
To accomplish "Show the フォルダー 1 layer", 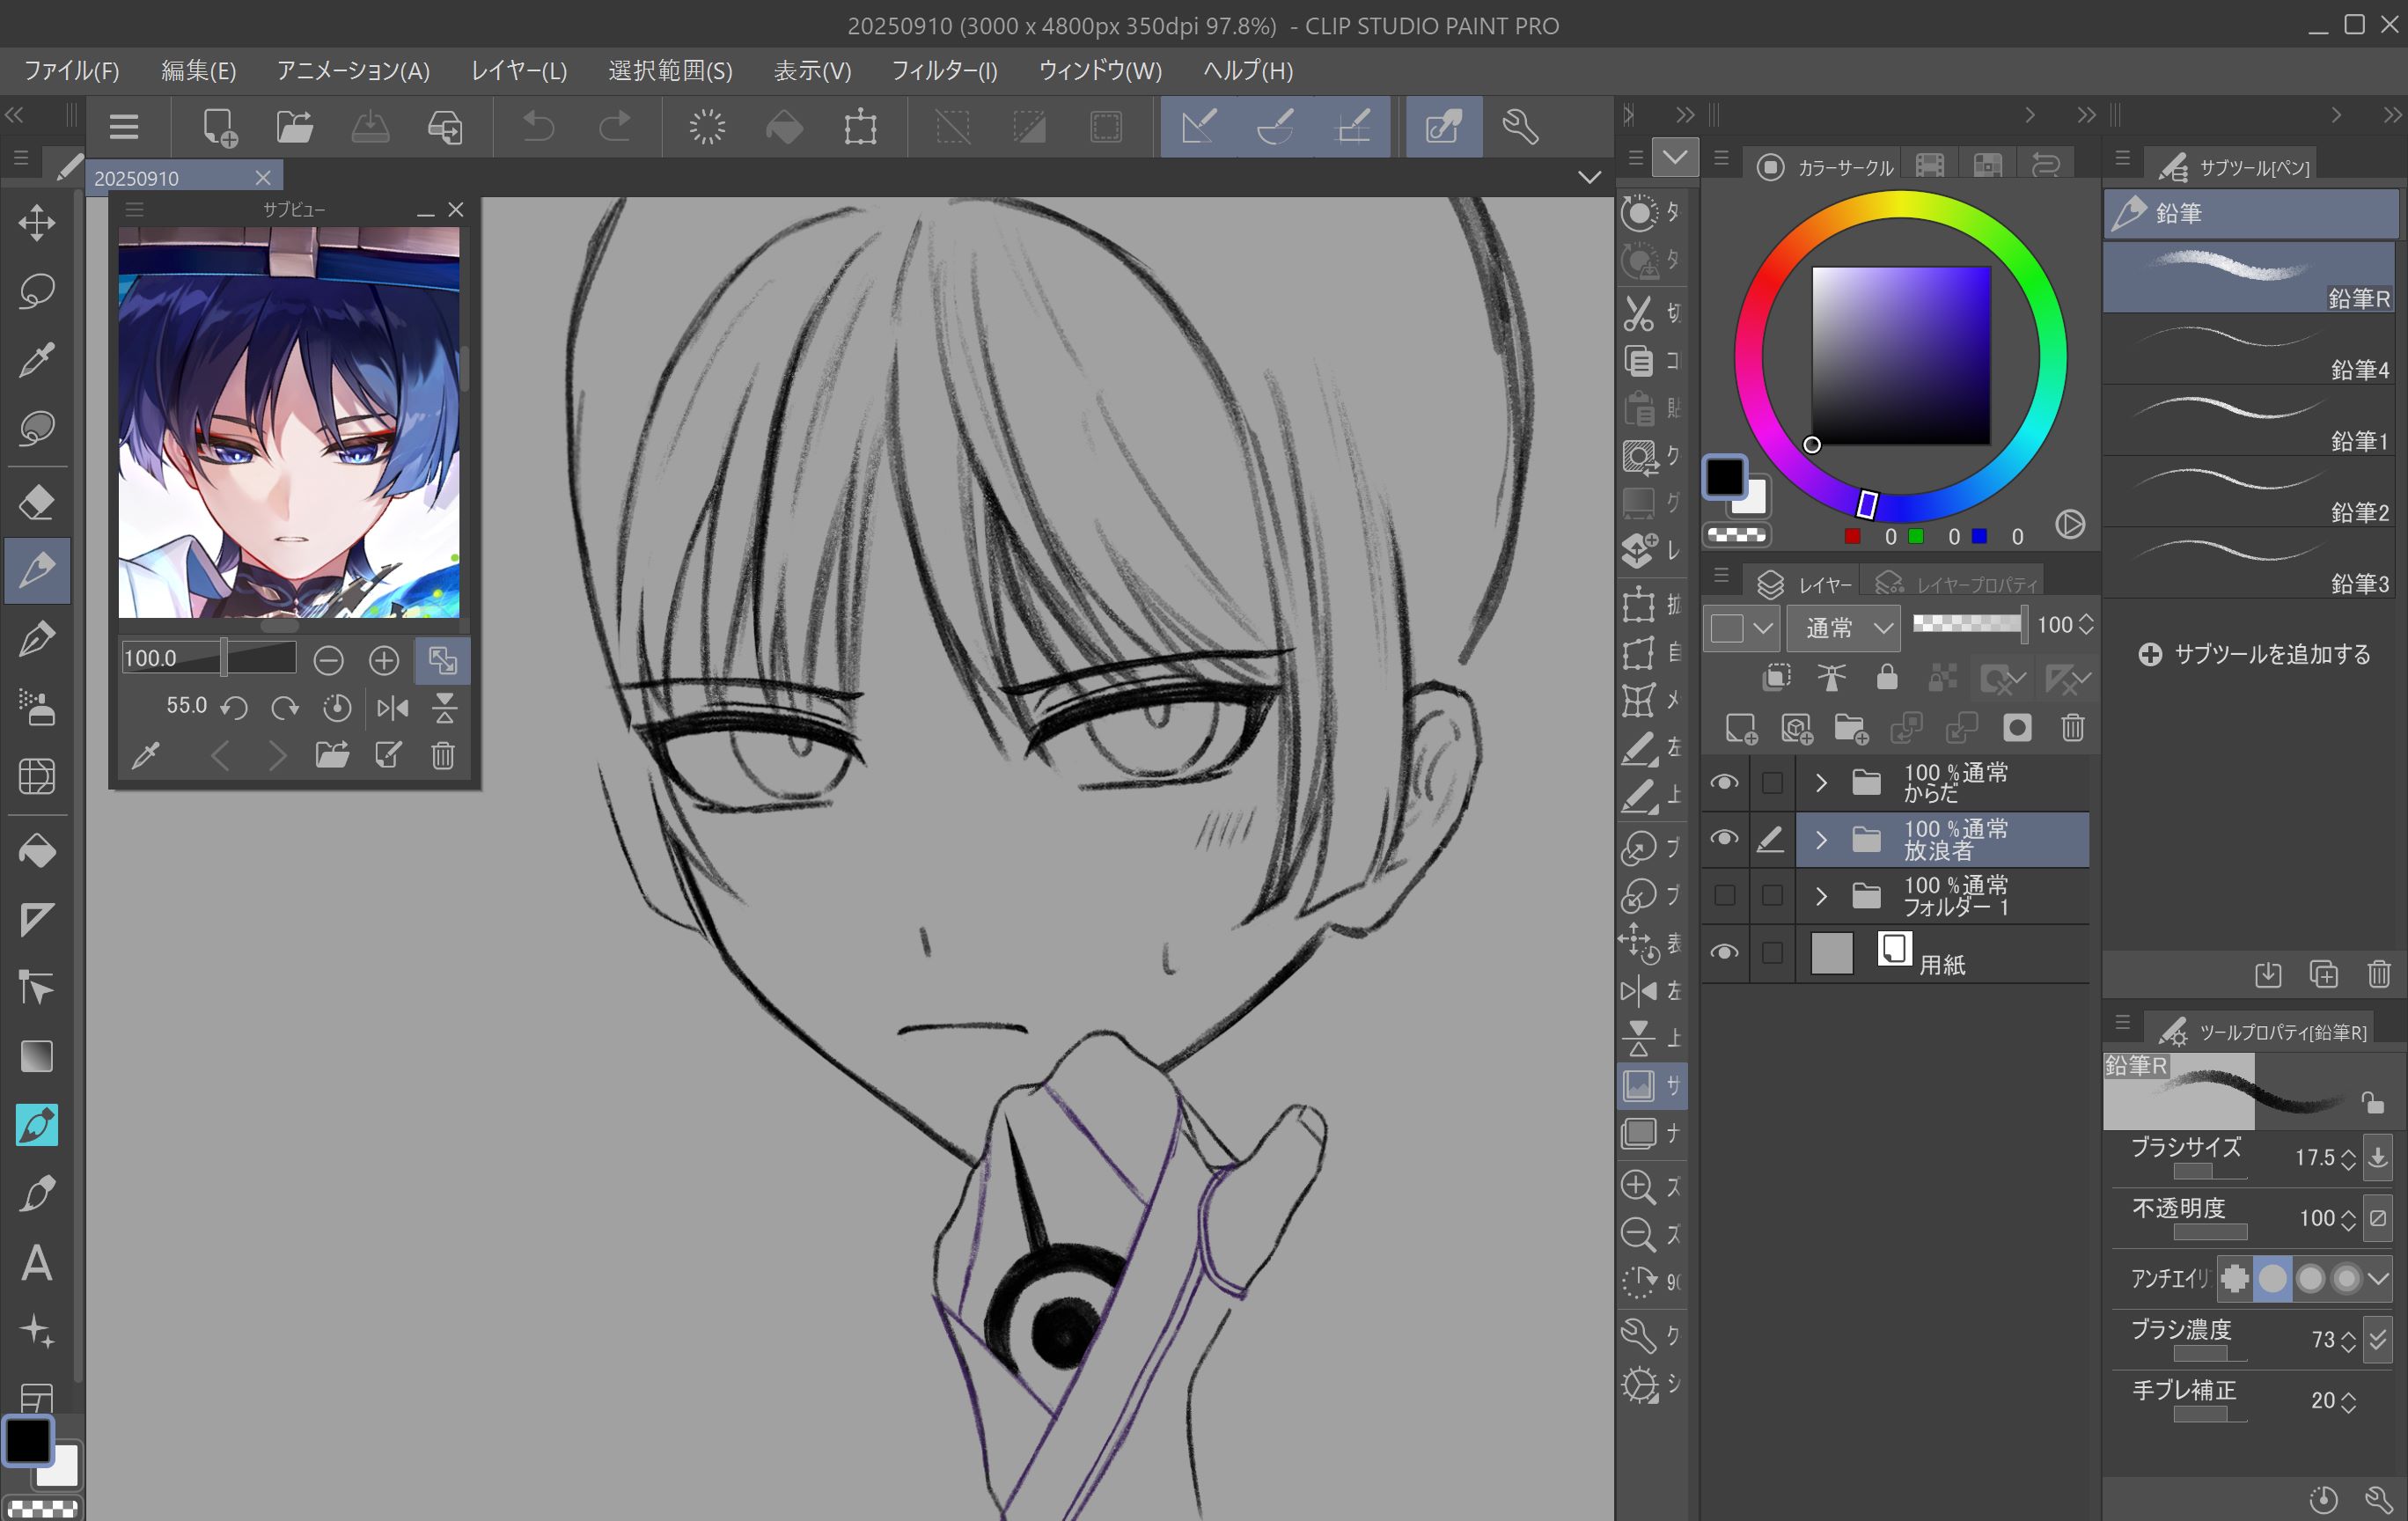I will point(1724,895).
